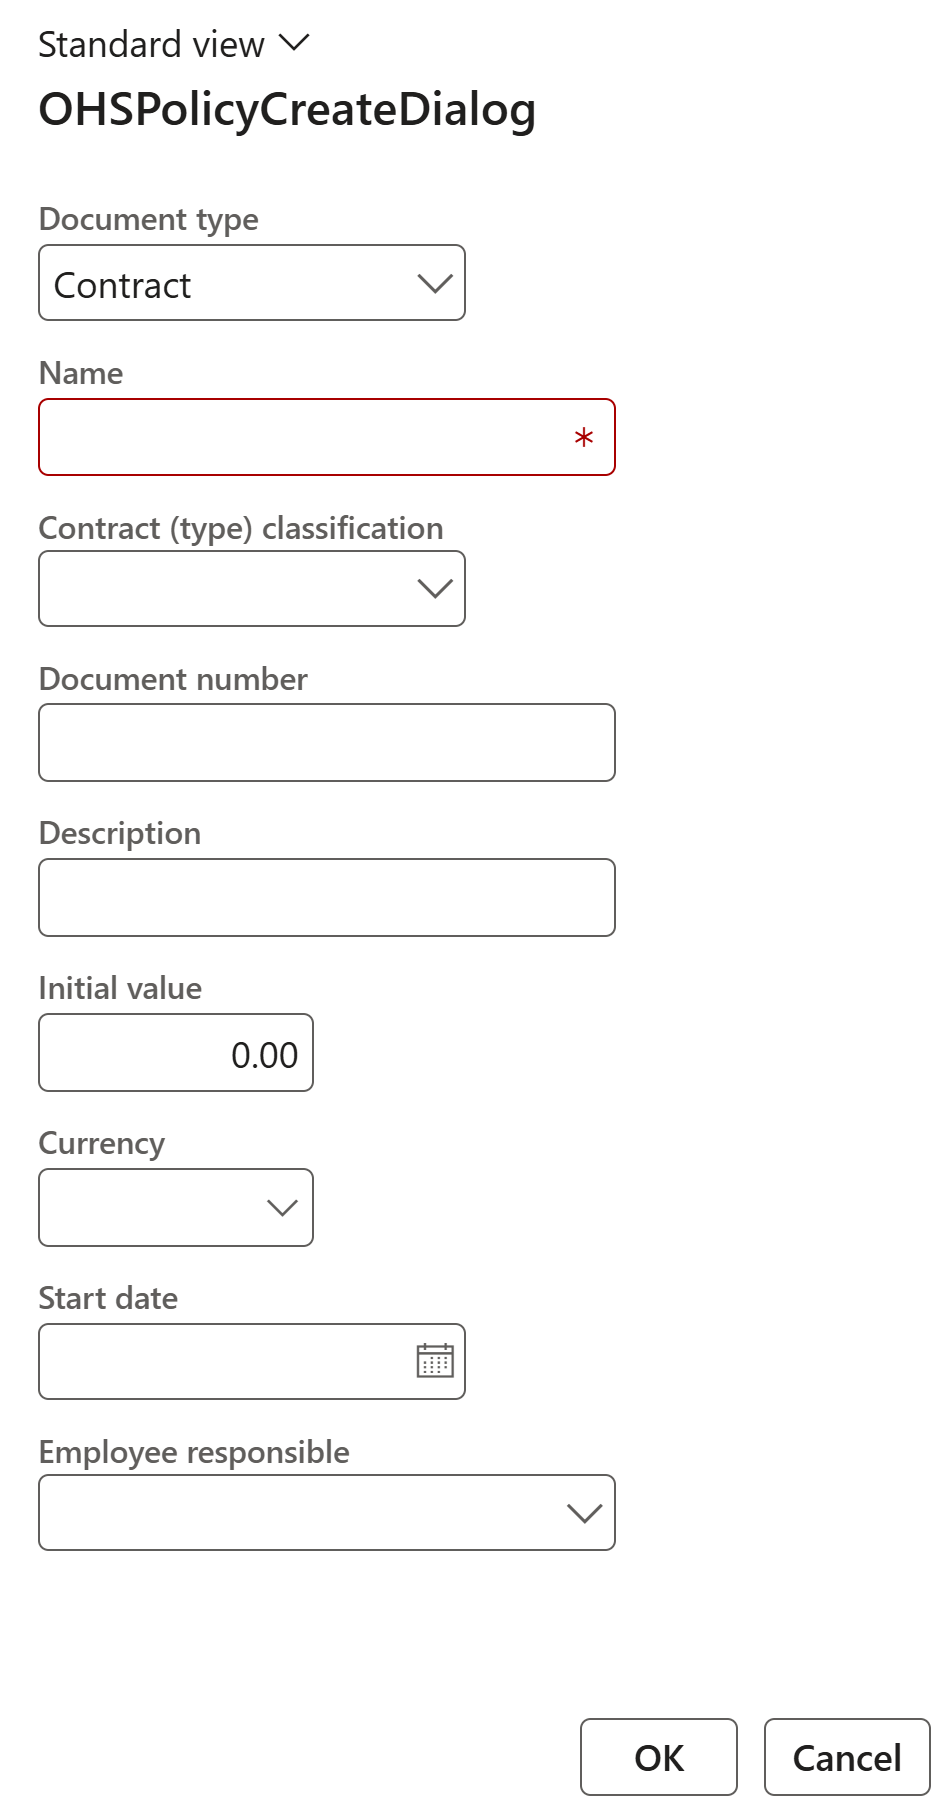Click the OHSPolicyCreateDialog heading

click(287, 110)
